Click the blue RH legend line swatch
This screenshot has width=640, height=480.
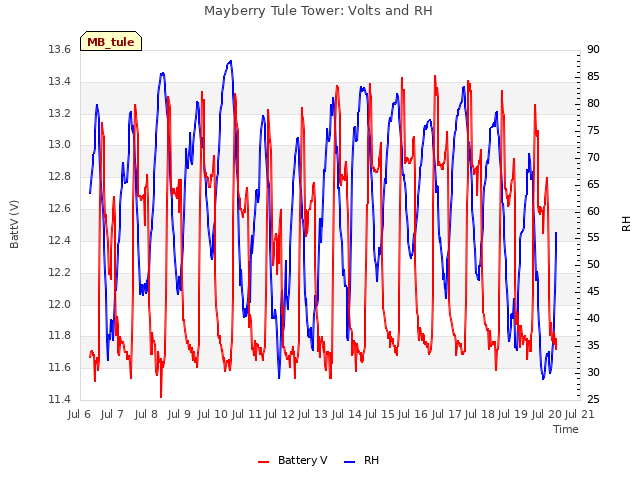(x=350, y=462)
